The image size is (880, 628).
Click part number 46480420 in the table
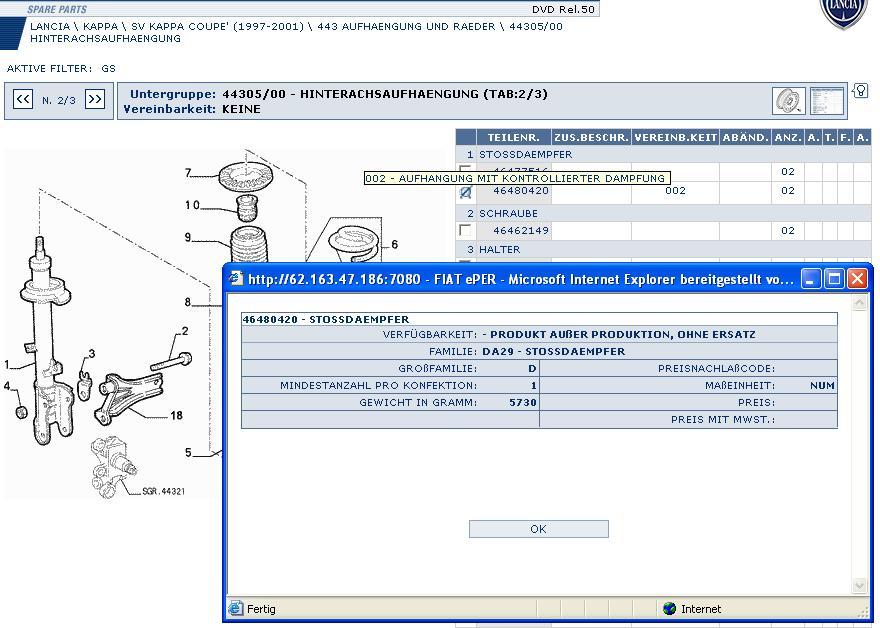(521, 191)
